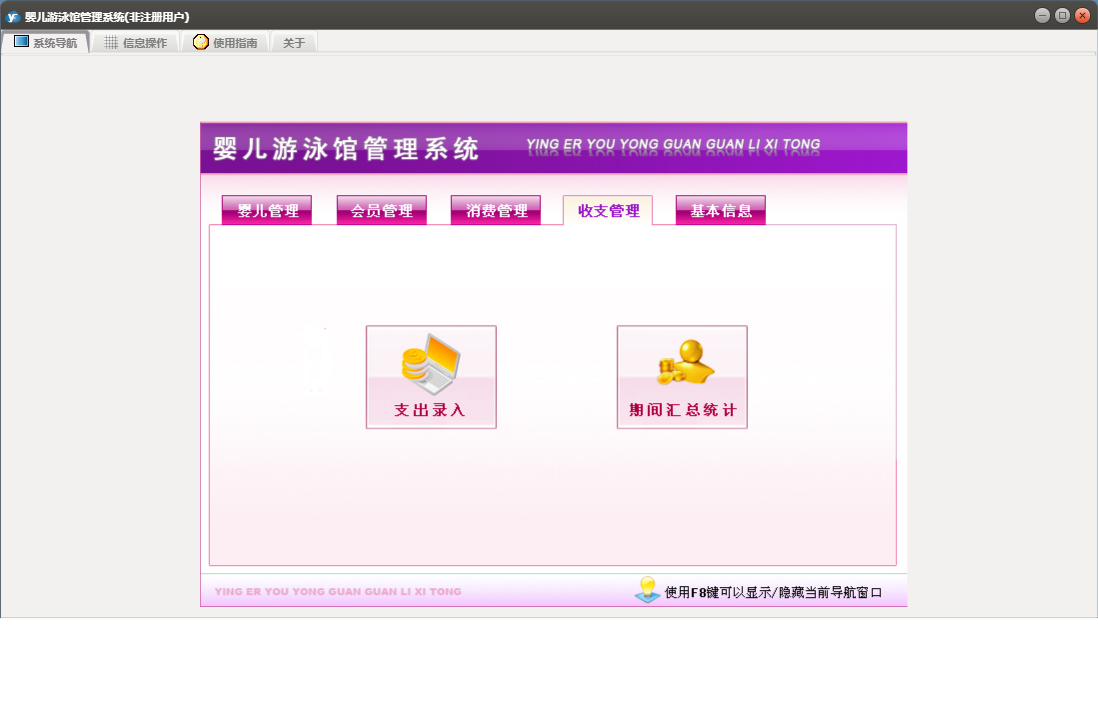
Task: Switch to the 婴儿管理 tab
Action: point(267,210)
